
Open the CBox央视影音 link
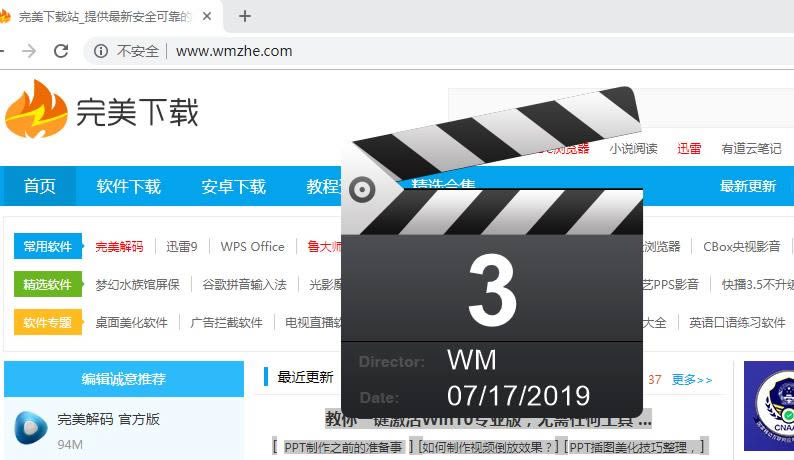click(742, 247)
